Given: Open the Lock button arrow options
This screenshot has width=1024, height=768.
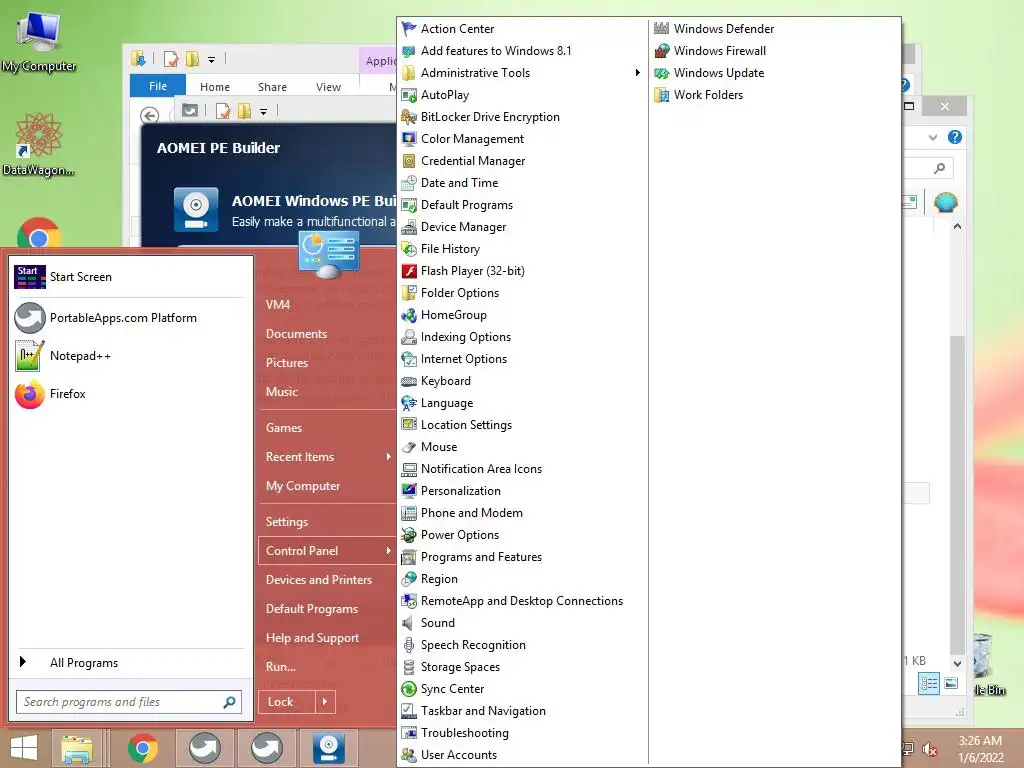Looking at the screenshot, I should tap(325, 702).
